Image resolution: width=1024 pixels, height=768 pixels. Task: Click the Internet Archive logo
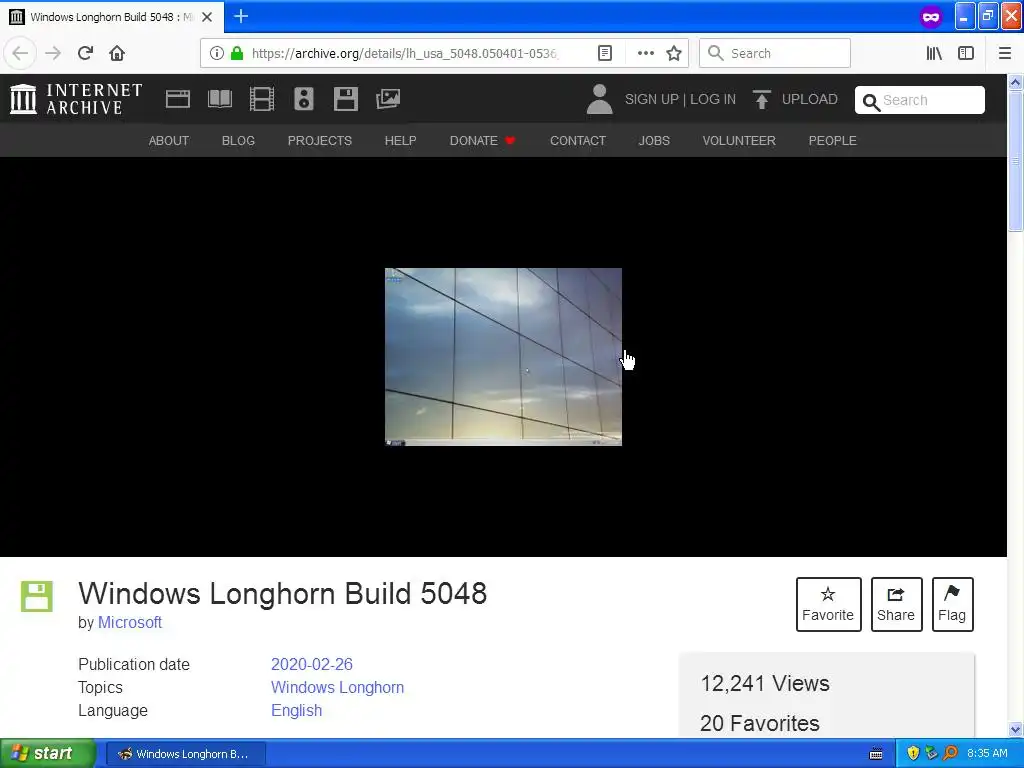76,99
